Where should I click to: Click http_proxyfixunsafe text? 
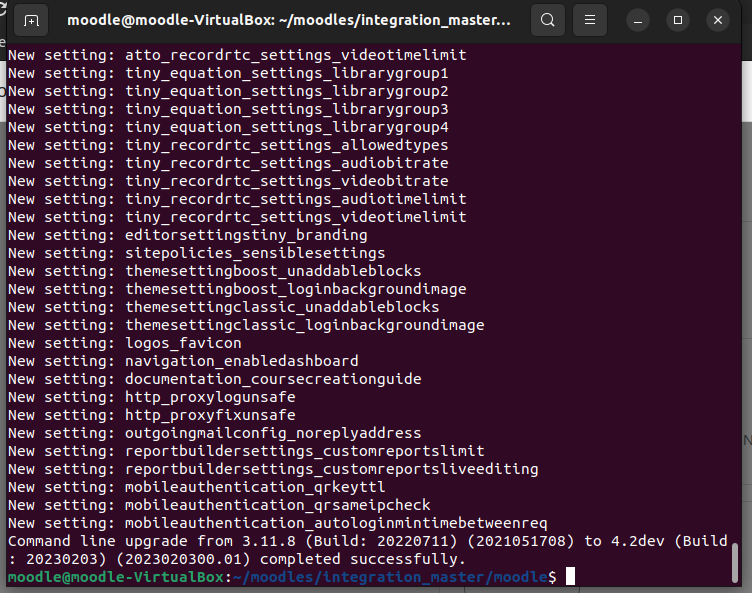(x=210, y=415)
